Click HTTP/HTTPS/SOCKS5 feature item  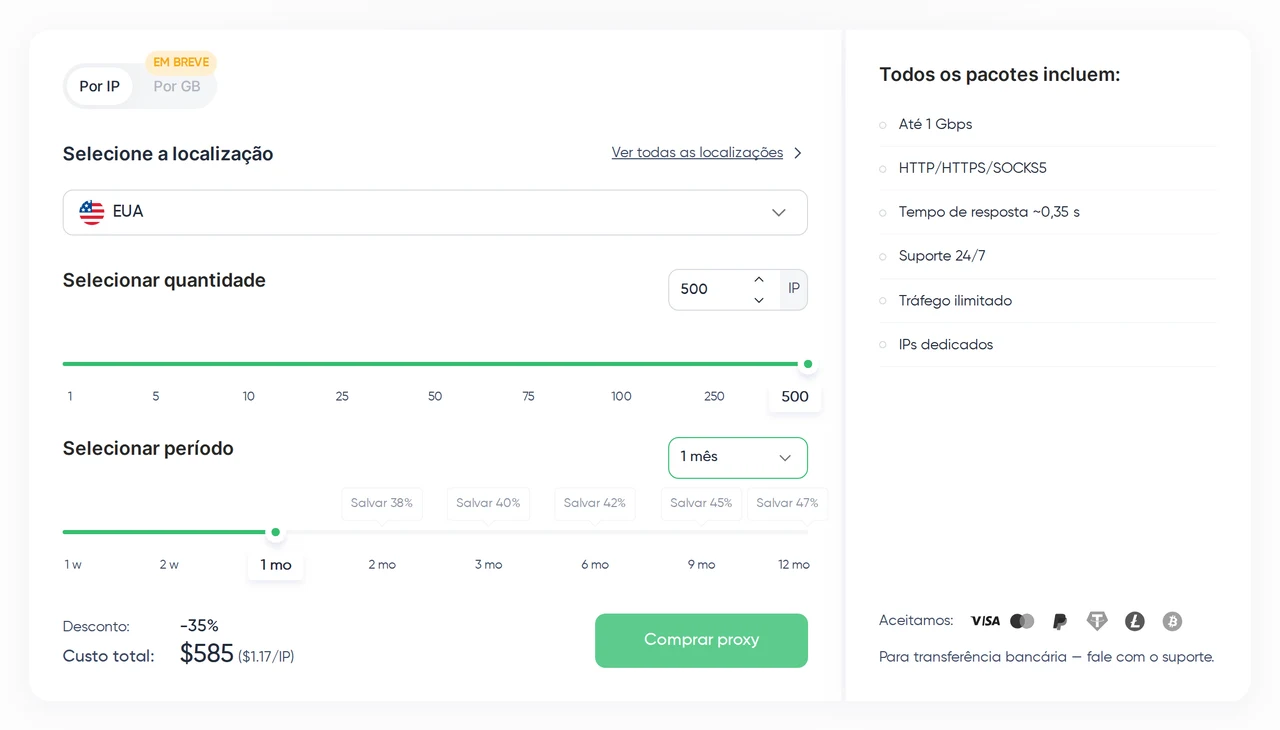click(x=972, y=168)
